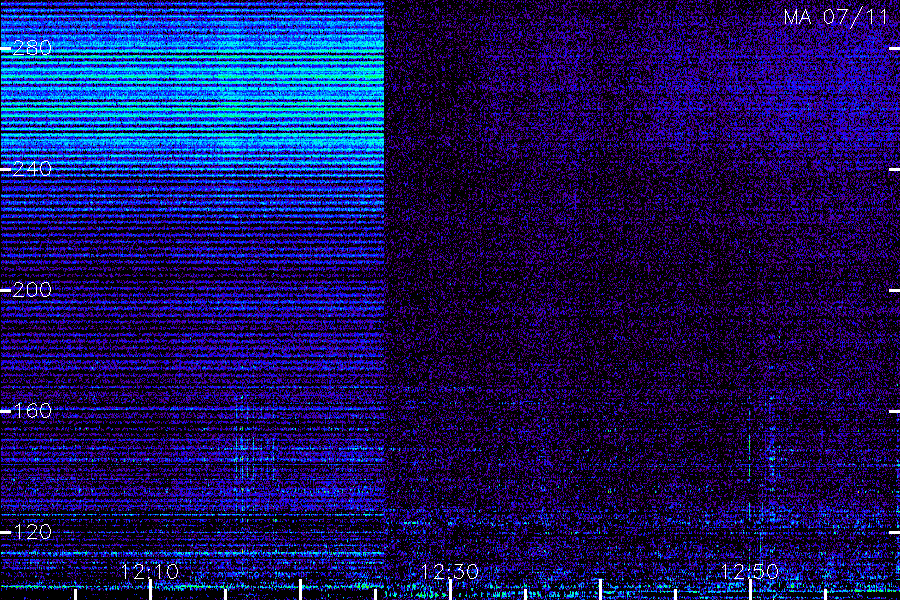Click the 12:30 time label
The width and height of the screenshot is (900, 600).
coord(449,572)
